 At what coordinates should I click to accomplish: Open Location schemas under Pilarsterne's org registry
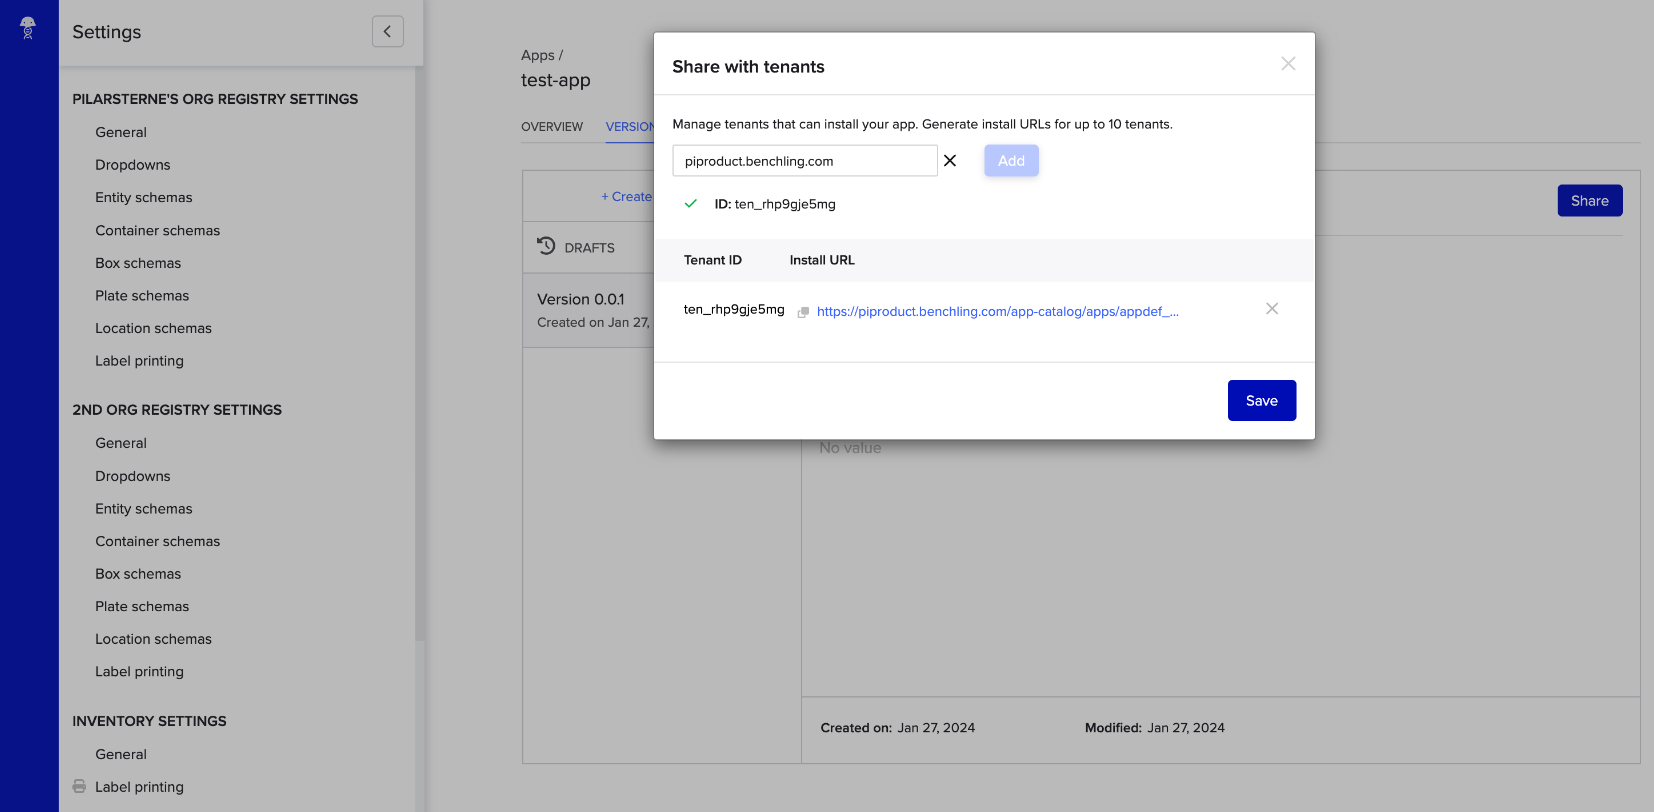click(154, 329)
